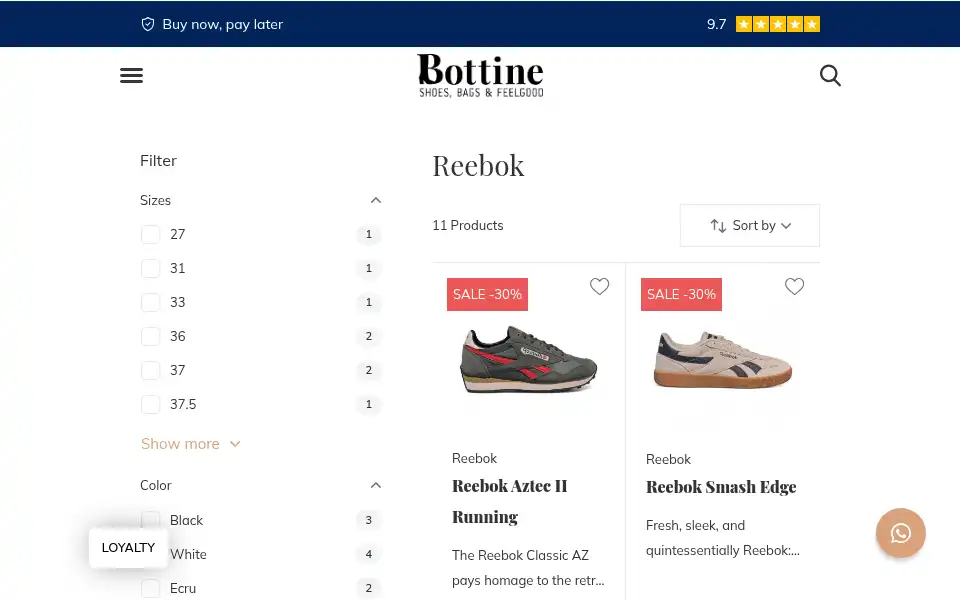The width and height of the screenshot is (960, 600).
Task: Click the shield icon beside Buy now
Action: pos(148,24)
